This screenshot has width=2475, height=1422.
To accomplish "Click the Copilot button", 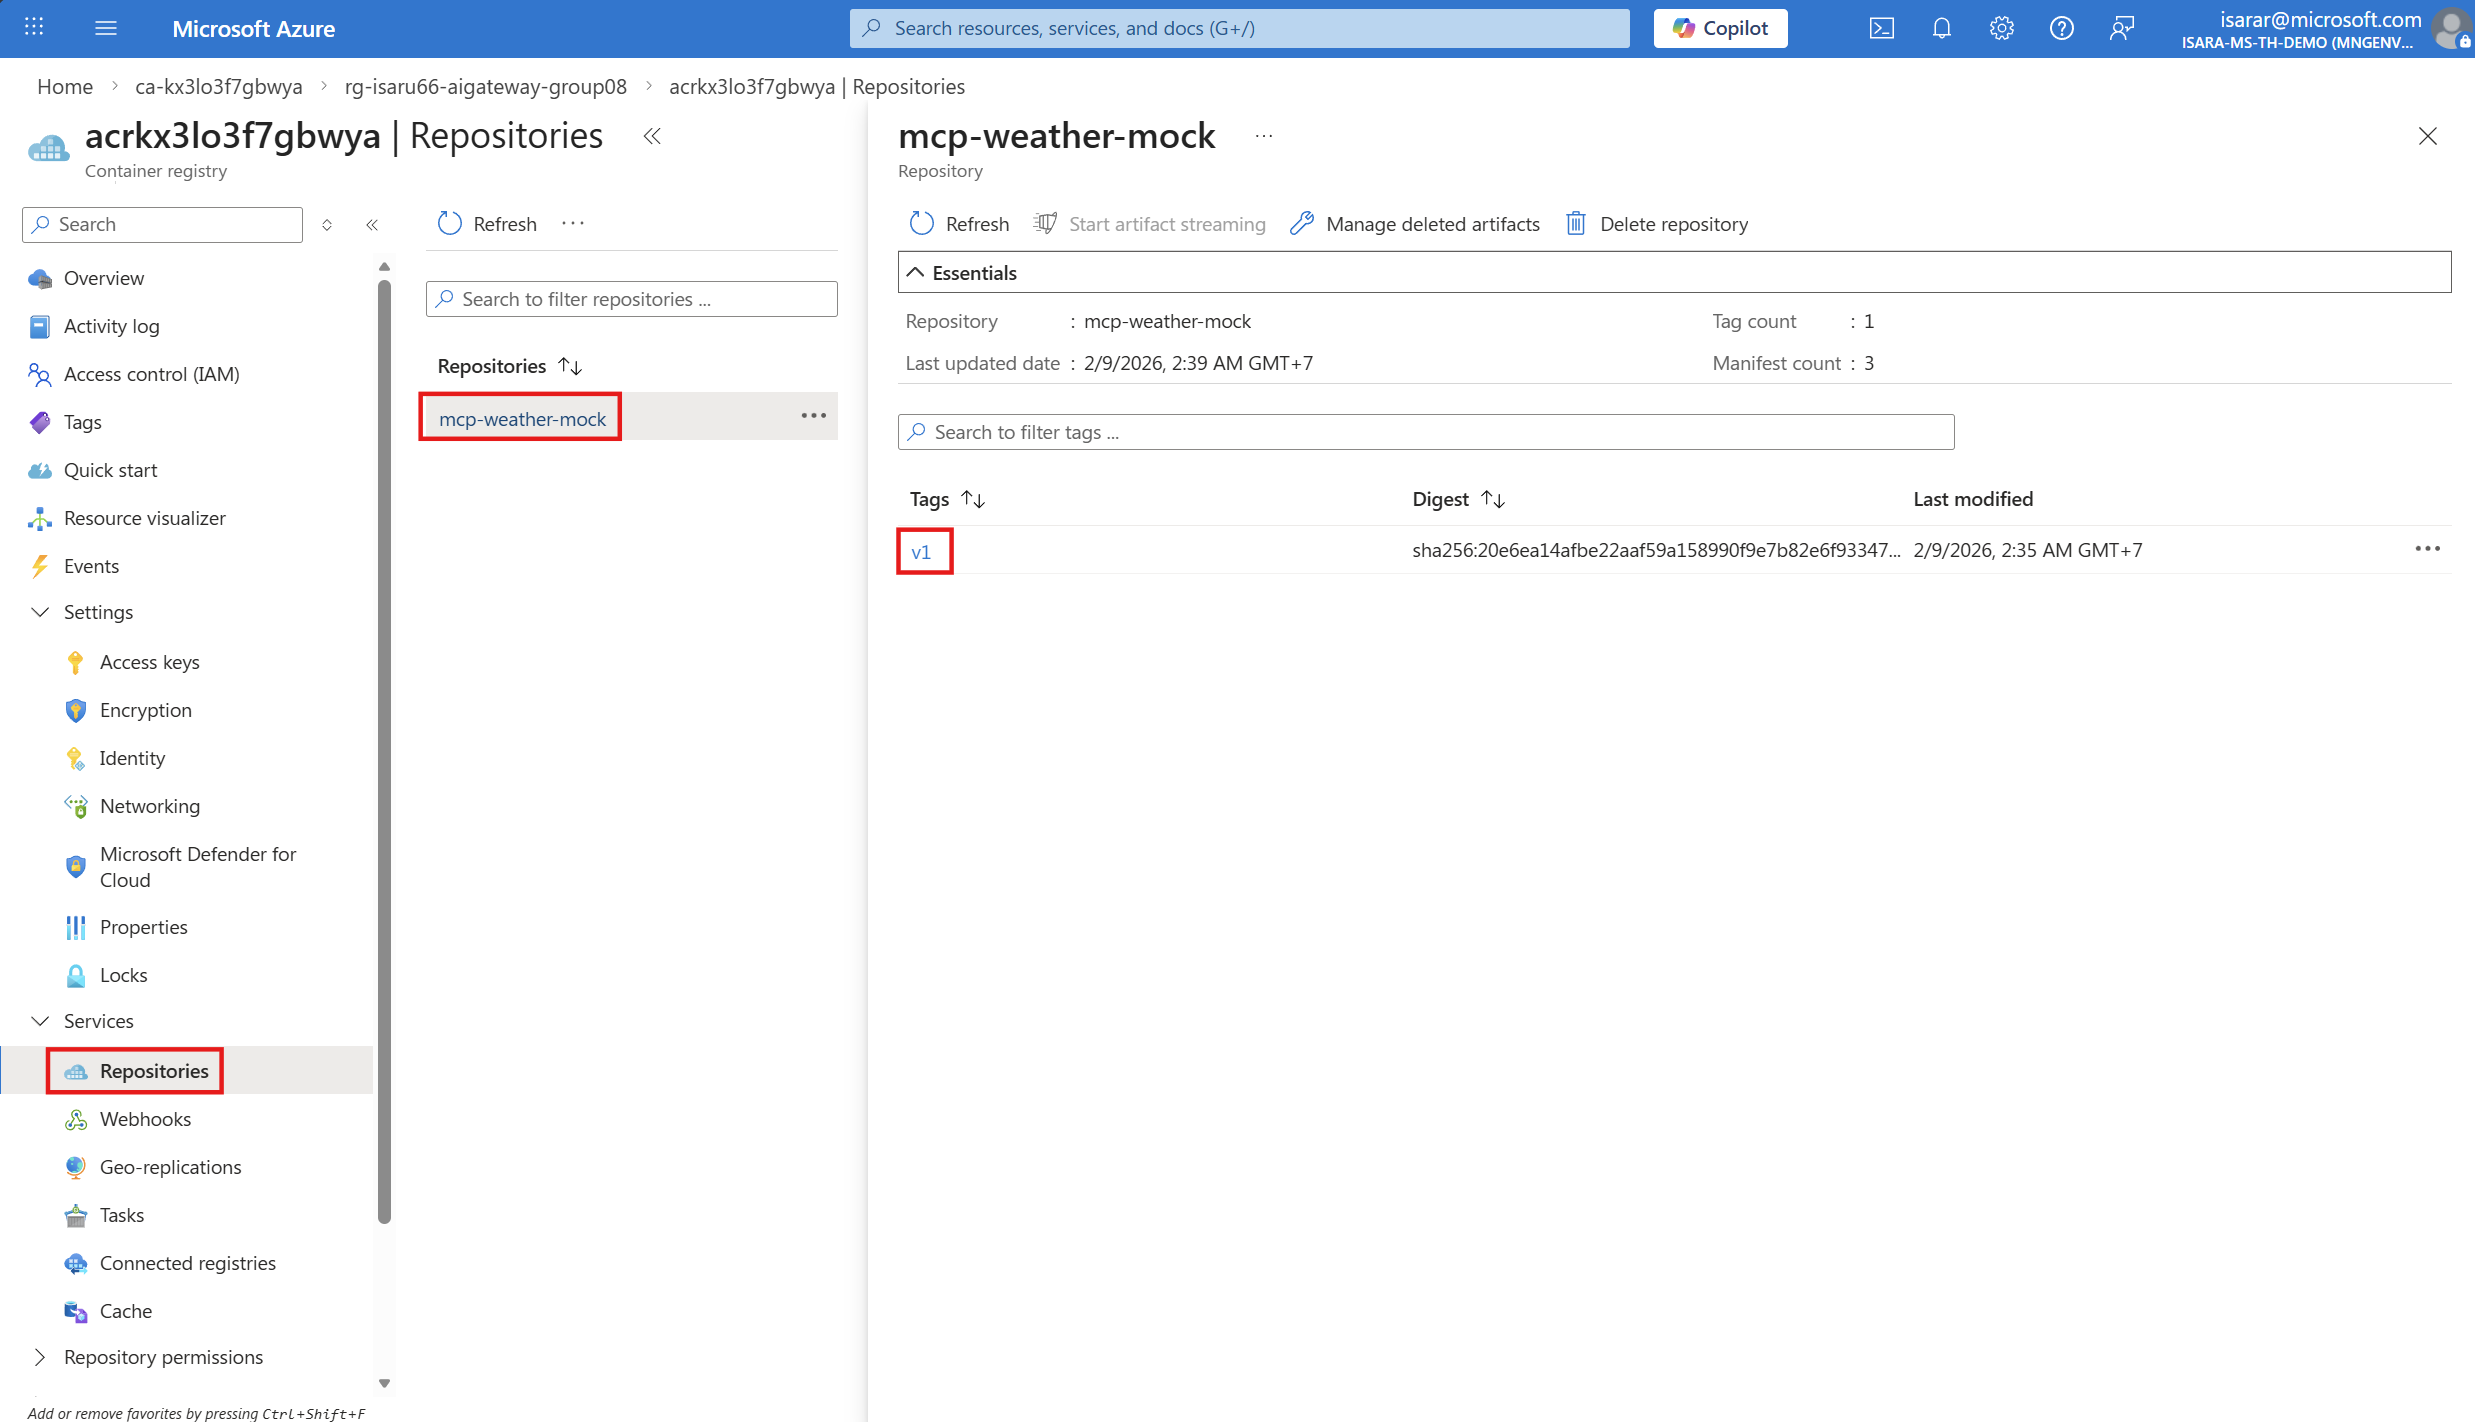I will [1720, 28].
